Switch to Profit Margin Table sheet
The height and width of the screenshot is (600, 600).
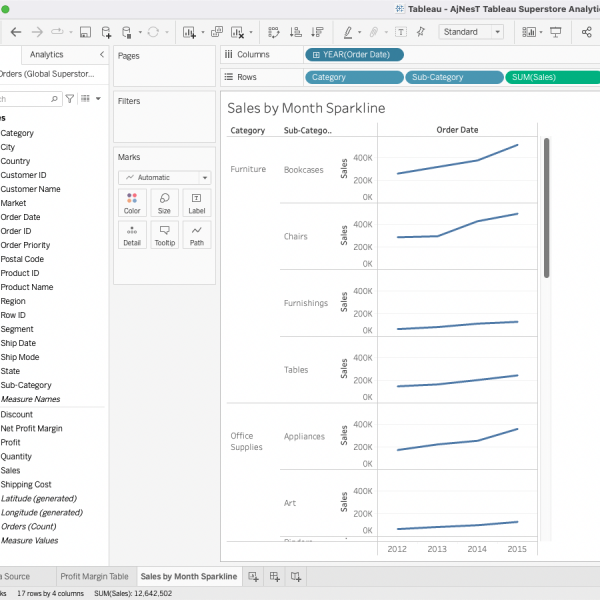[x=94, y=577]
